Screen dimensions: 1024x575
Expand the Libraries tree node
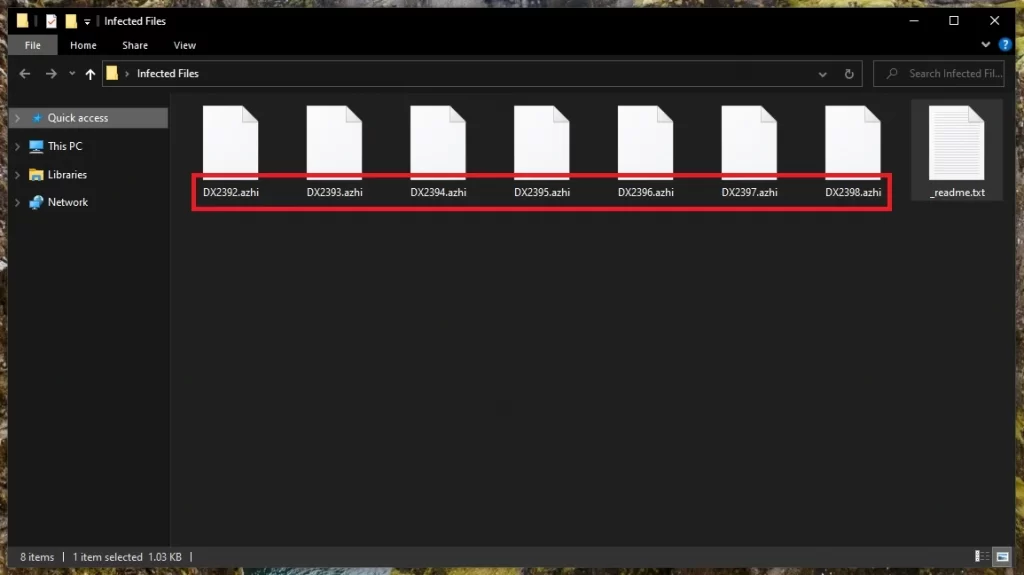click(18, 174)
